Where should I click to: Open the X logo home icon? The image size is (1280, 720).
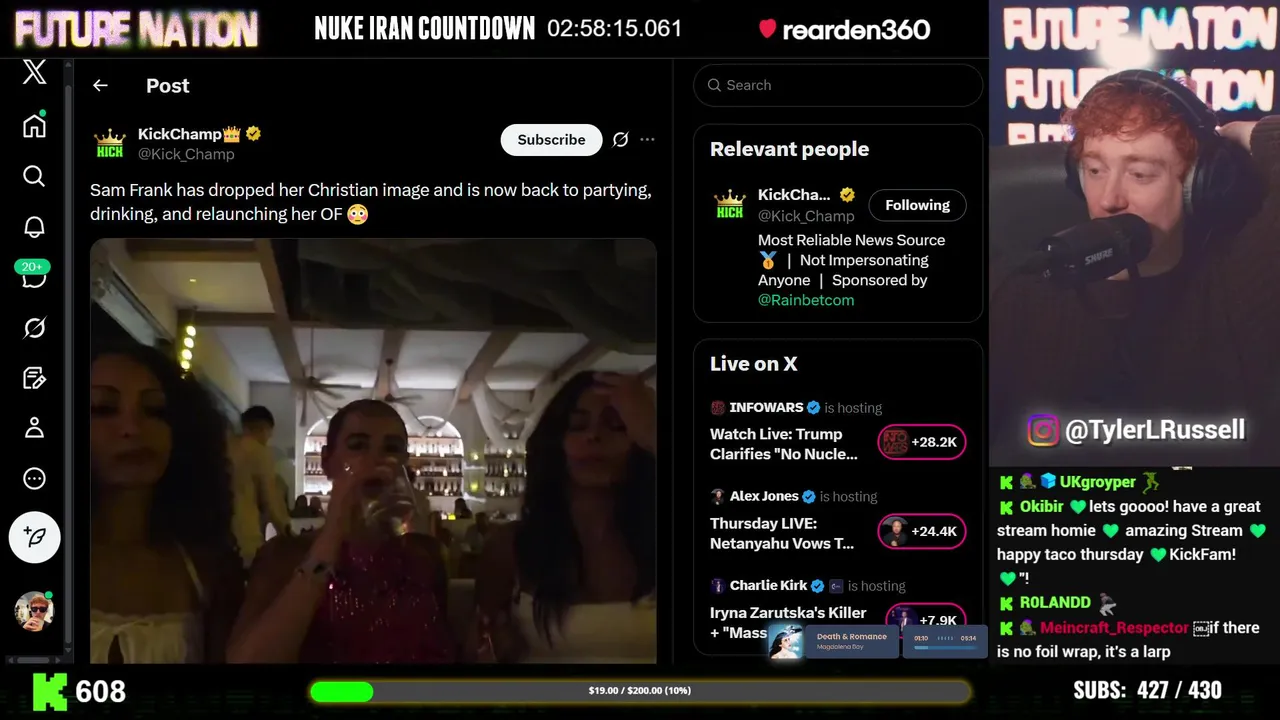(x=34, y=72)
